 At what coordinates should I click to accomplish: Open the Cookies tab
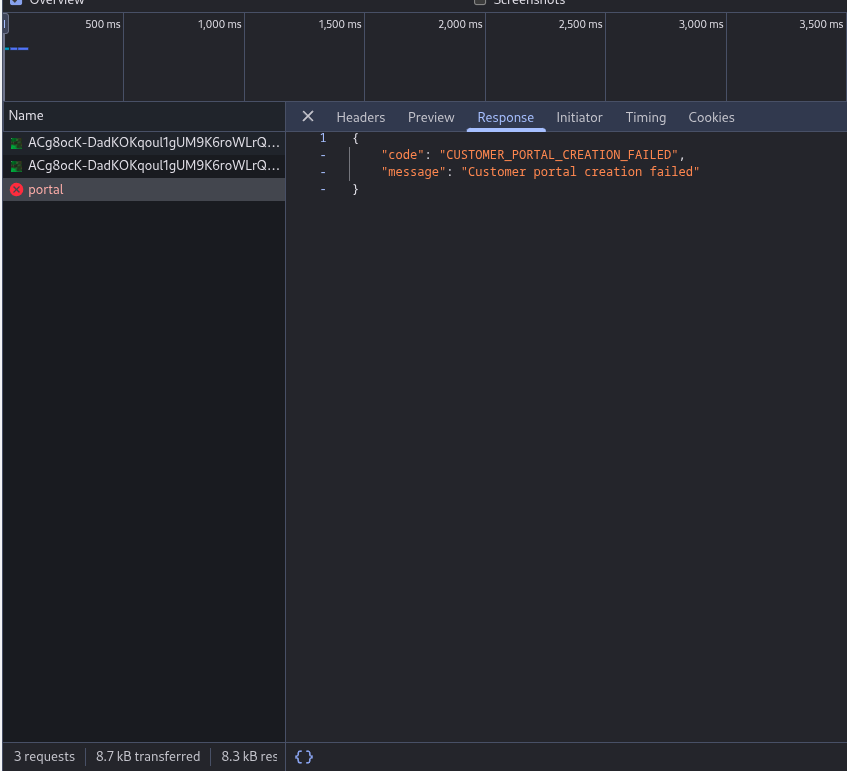click(x=711, y=117)
